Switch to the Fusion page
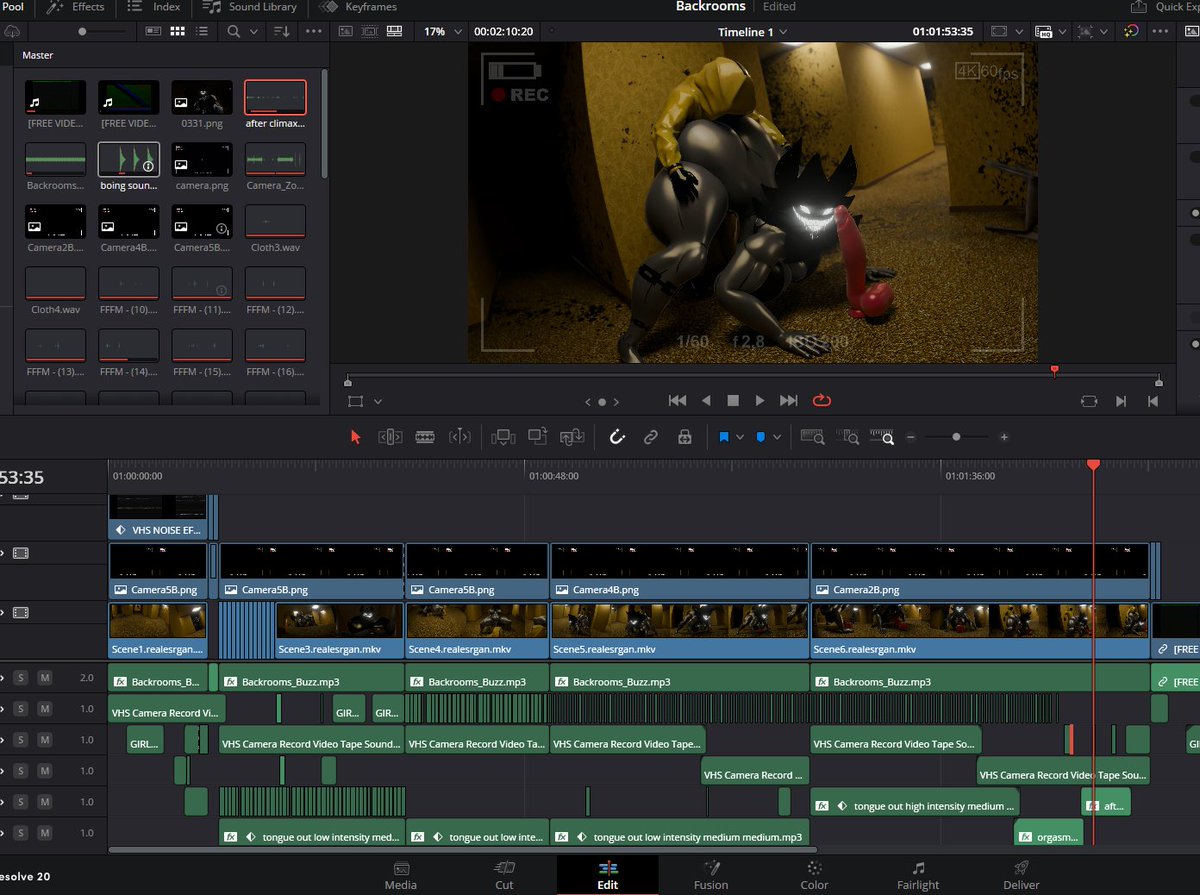The width and height of the screenshot is (1200, 895). (711, 875)
